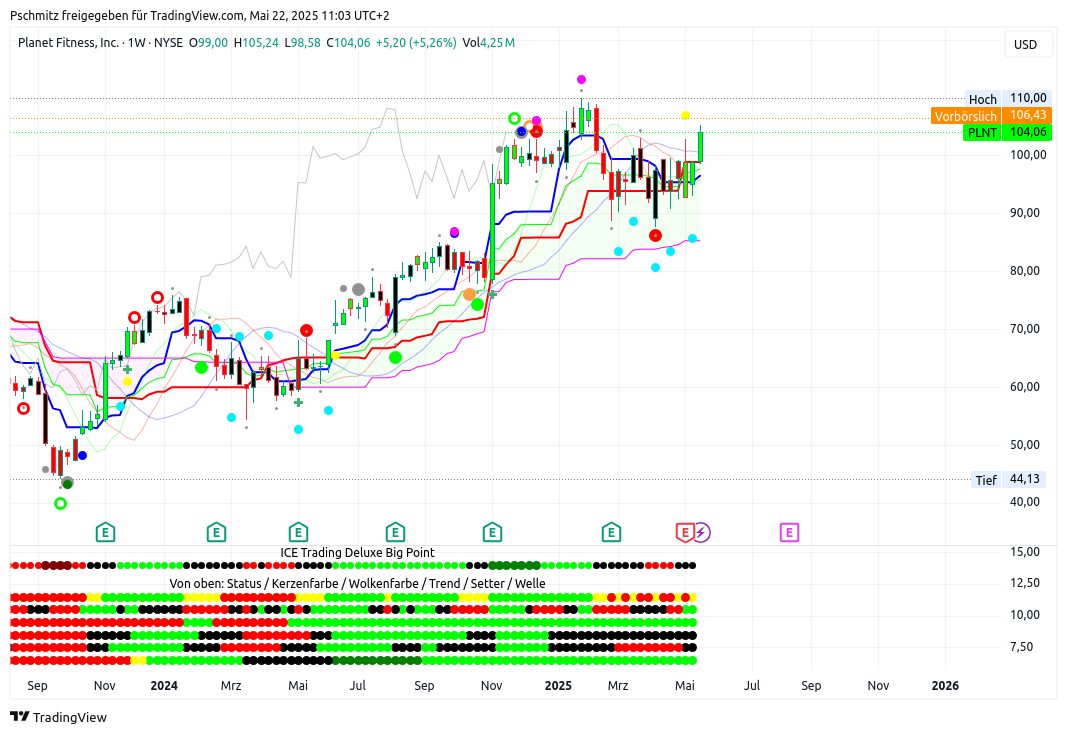Open the earnings marker near February 2024

tap(216, 532)
